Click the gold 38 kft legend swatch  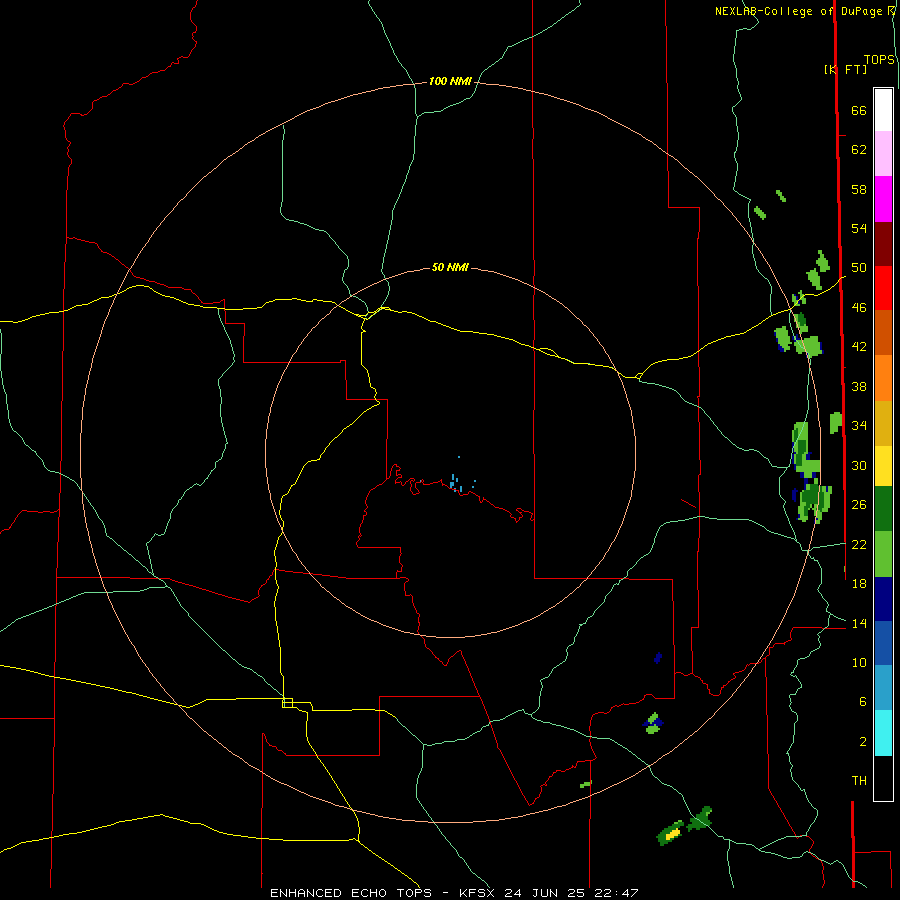(883, 424)
